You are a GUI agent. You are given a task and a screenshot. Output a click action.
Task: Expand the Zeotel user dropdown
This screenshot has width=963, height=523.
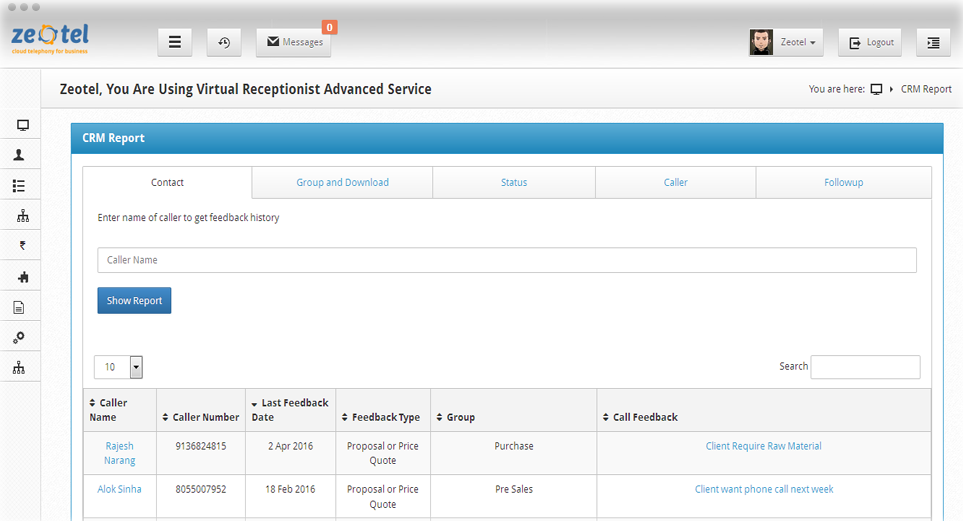798,42
